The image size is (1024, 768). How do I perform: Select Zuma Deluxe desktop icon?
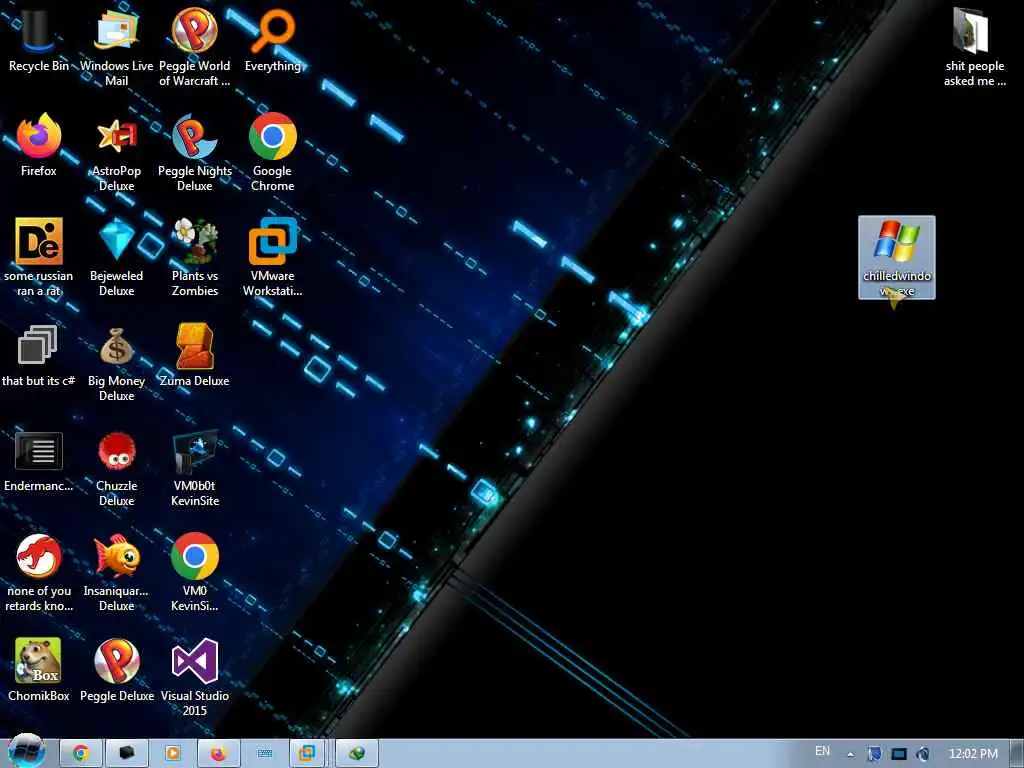195,355
